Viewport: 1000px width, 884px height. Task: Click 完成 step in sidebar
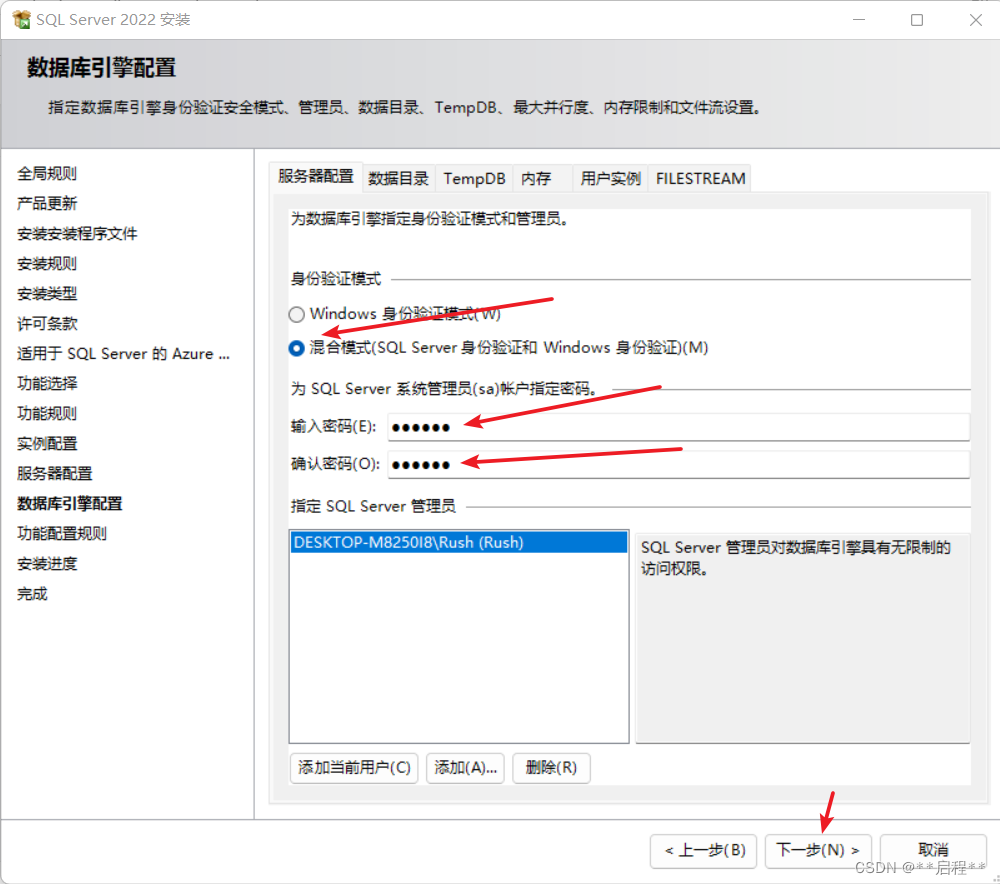coord(32,594)
